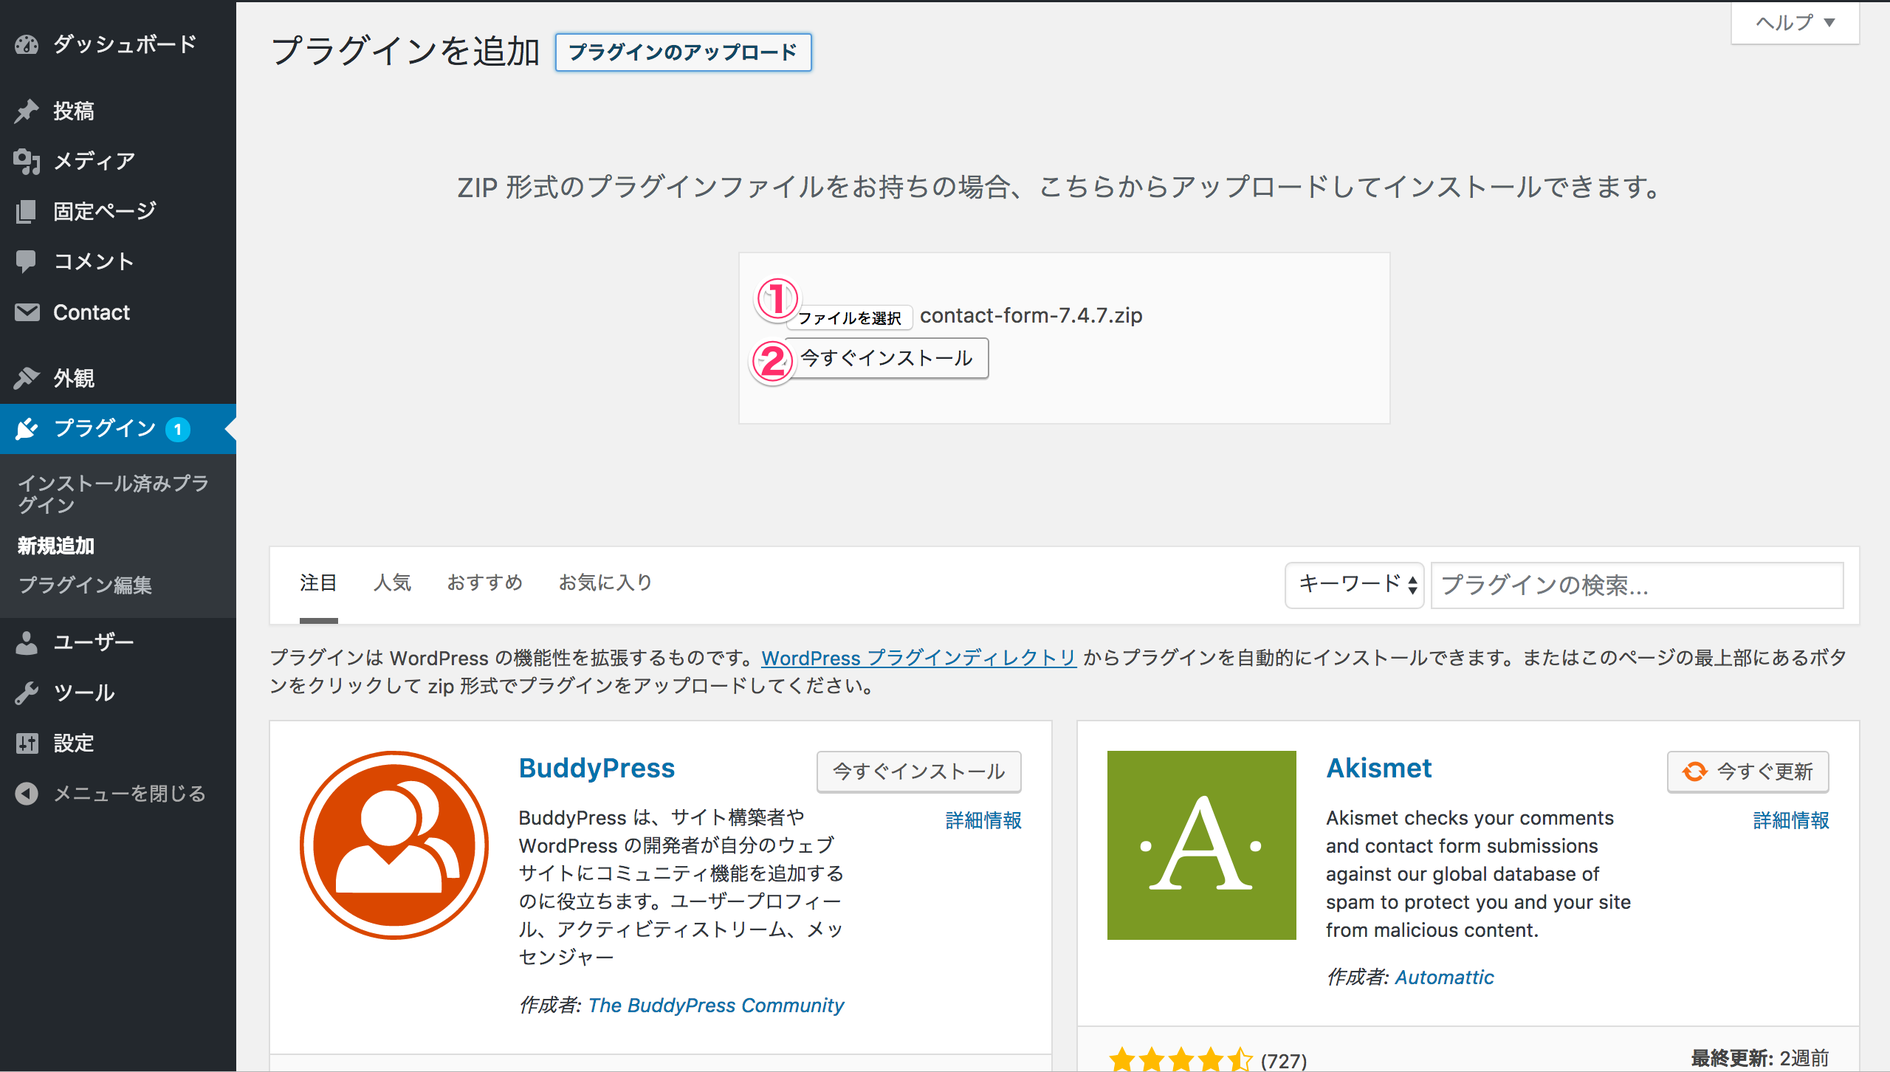Click the user icon for ユーザー
Screen dimensions: 1890x1072
pyautogui.click(x=27, y=642)
